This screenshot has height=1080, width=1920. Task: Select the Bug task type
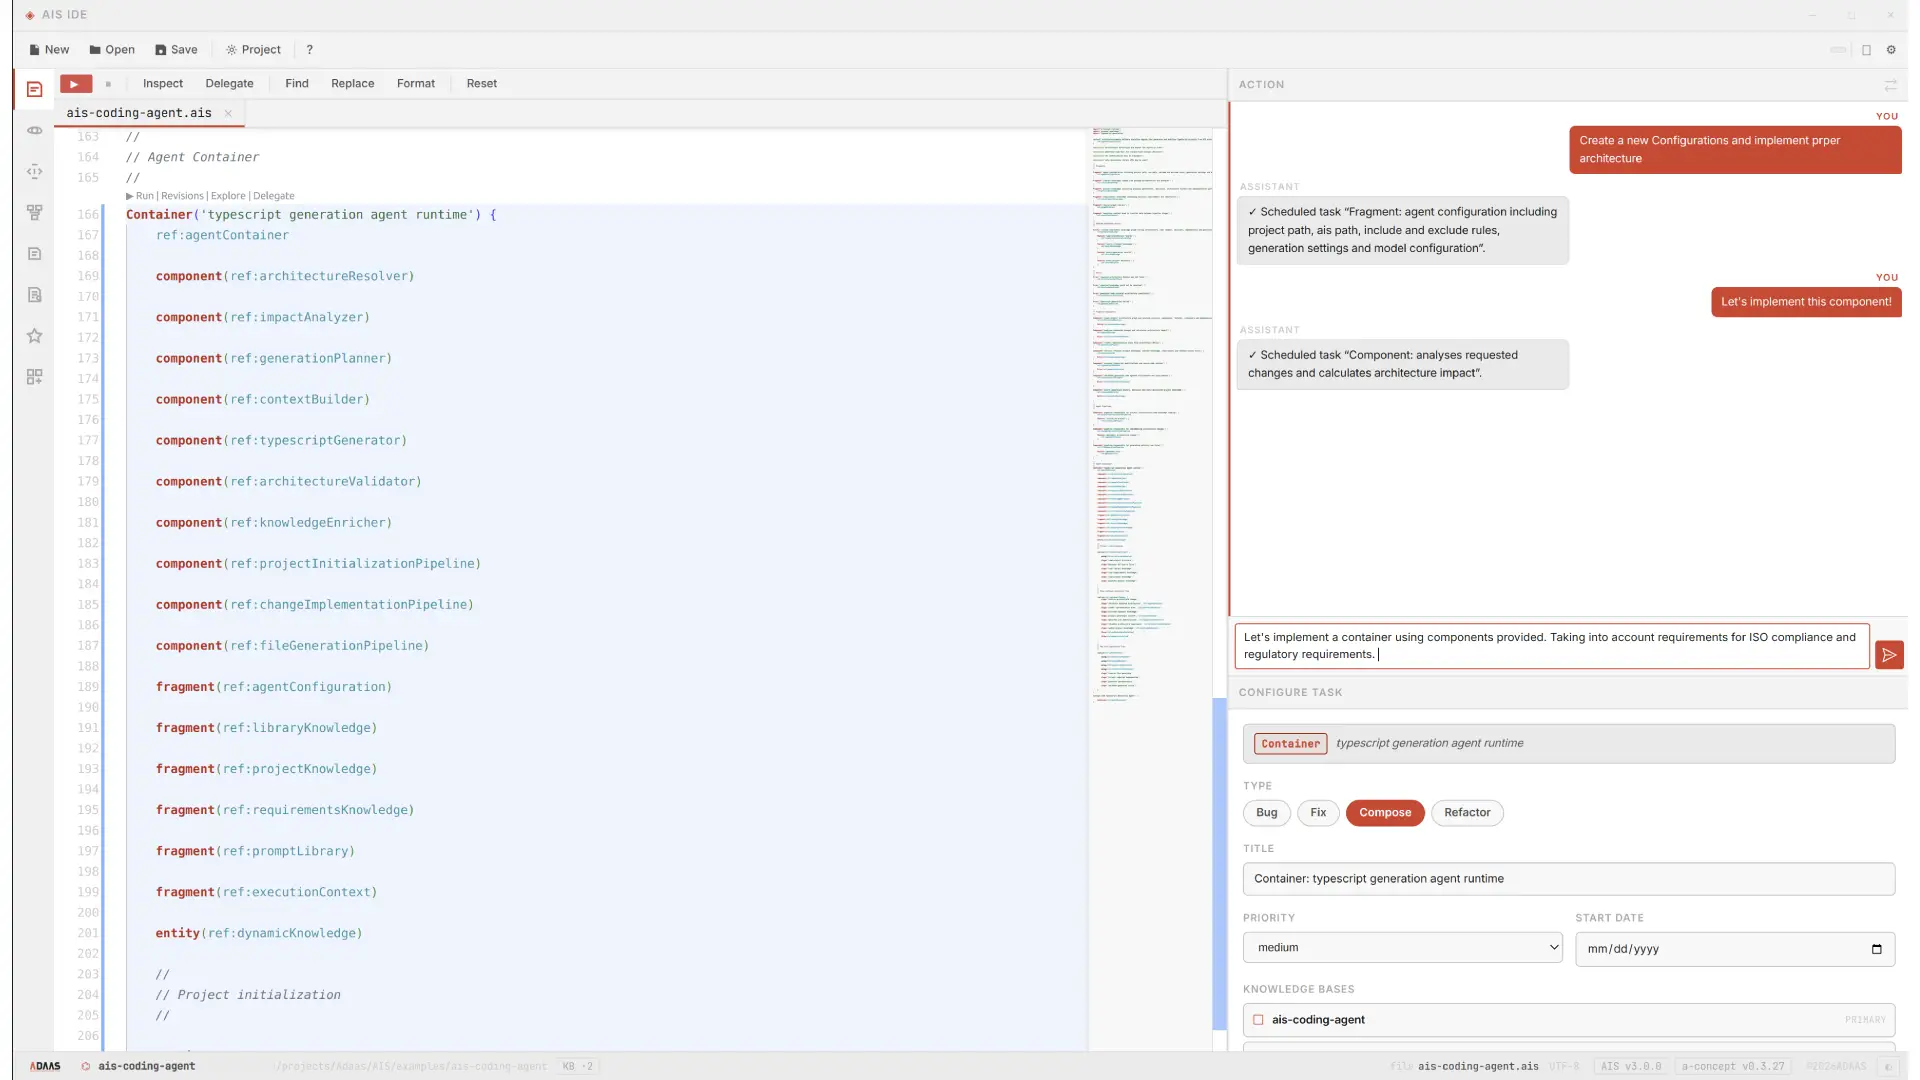tap(1267, 813)
